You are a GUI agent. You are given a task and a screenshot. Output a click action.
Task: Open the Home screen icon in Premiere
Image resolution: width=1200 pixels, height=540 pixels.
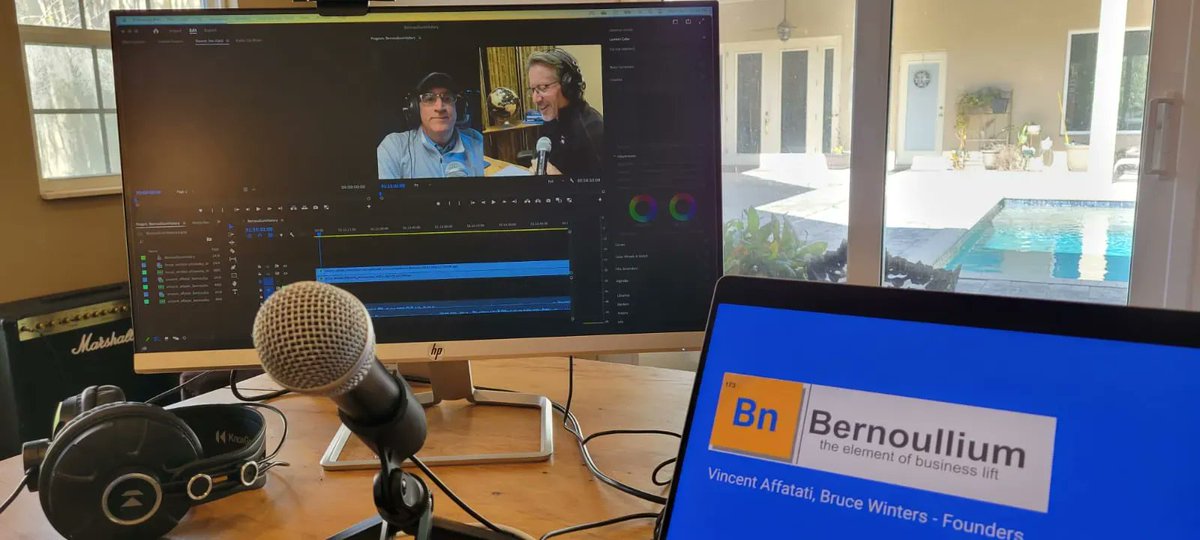[x=156, y=31]
